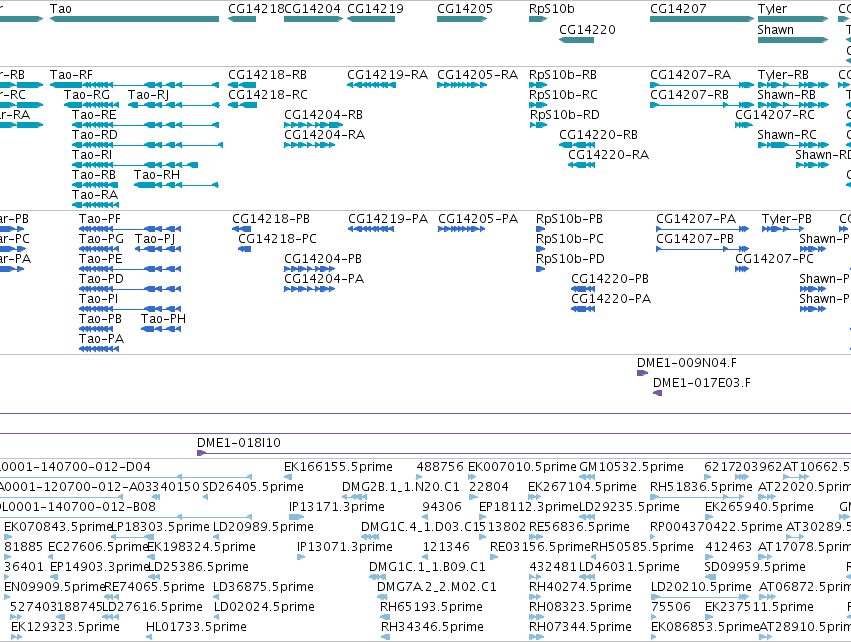This screenshot has height=642, width=851.
Task: Select protein CG14218-PB
Action: [241, 229]
